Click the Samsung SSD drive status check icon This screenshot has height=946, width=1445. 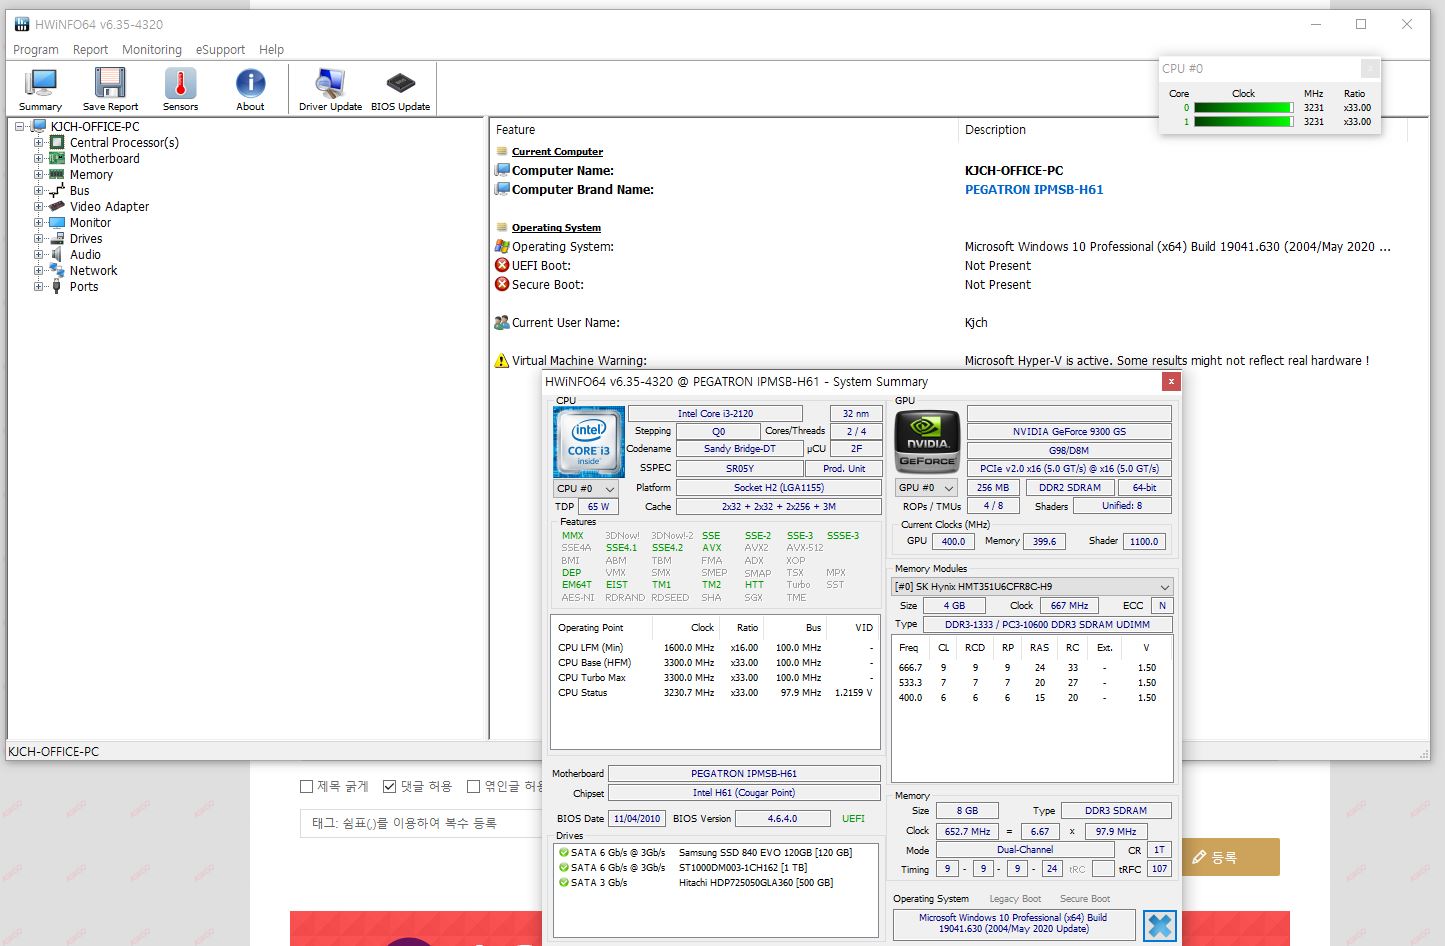coord(563,853)
